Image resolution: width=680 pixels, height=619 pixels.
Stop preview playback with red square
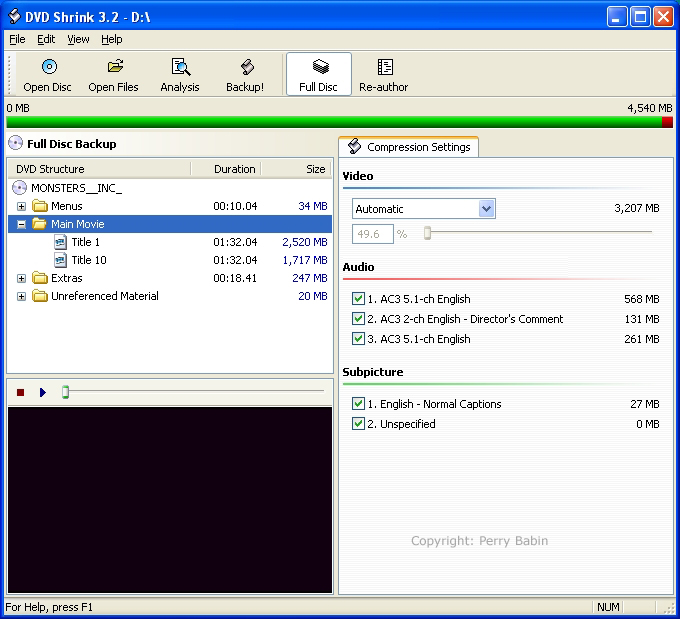20,393
